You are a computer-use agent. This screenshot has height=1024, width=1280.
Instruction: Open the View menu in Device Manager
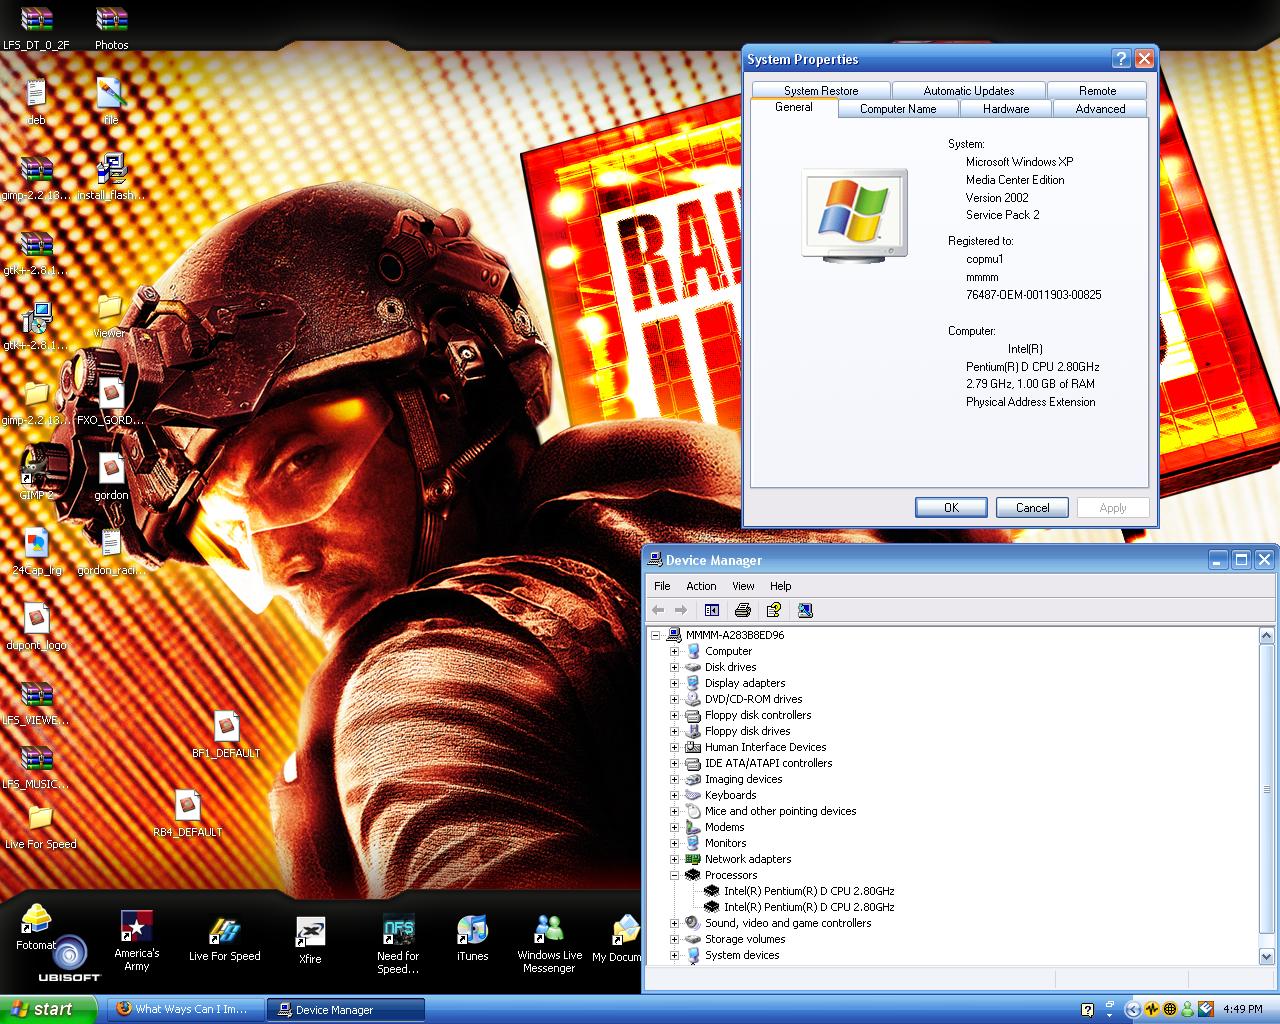point(743,586)
